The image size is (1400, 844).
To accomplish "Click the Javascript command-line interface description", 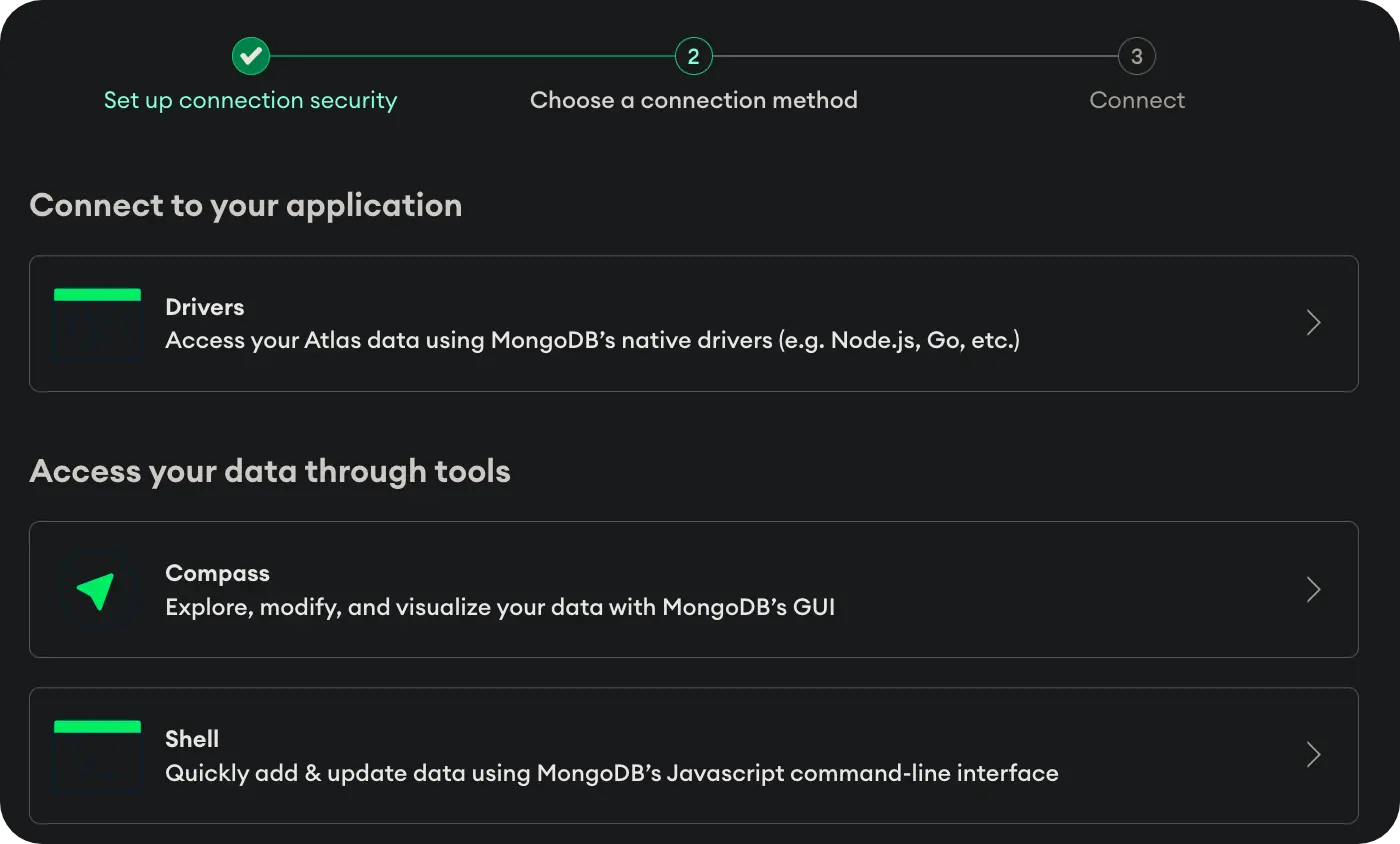I will click(x=611, y=773).
